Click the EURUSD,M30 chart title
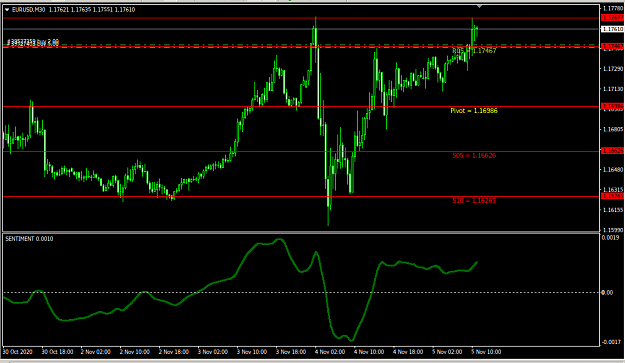Viewport: 625px width, 363px height. coord(29,10)
